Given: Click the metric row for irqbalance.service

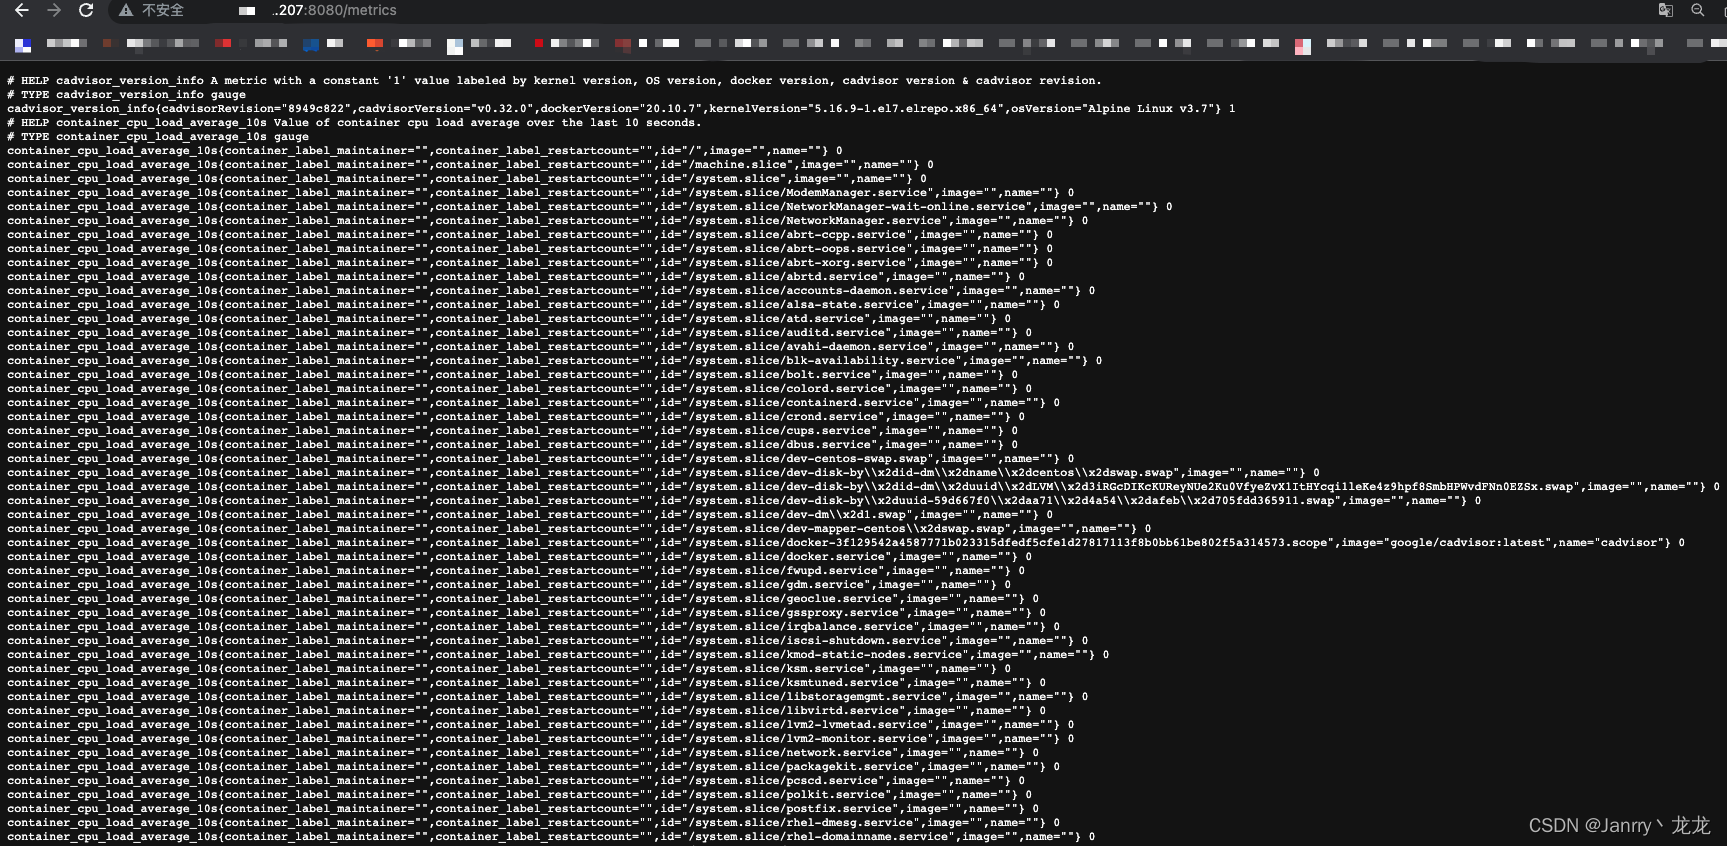Looking at the screenshot, I should [533, 627].
